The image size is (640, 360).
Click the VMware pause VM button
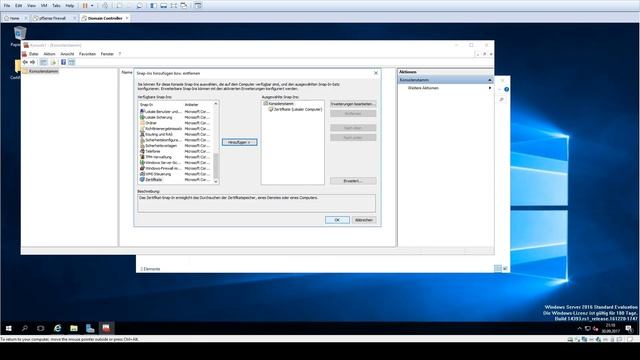(x=85, y=6)
